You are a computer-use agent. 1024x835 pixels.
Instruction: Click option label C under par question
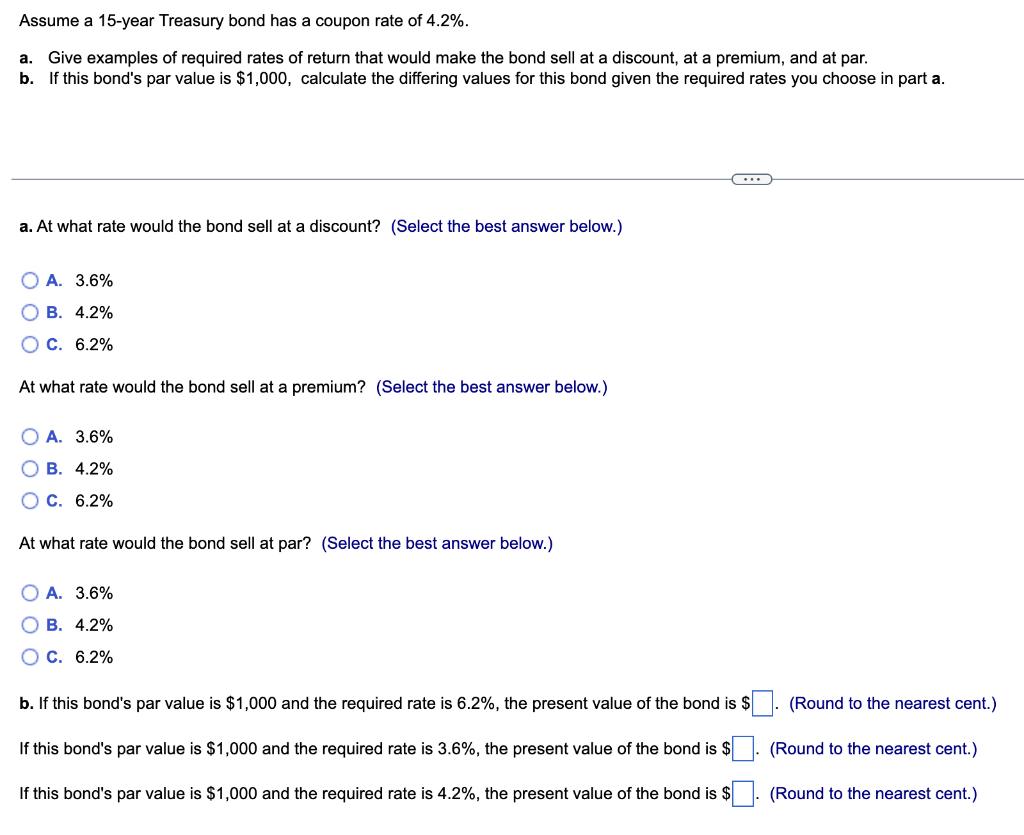click(x=54, y=657)
